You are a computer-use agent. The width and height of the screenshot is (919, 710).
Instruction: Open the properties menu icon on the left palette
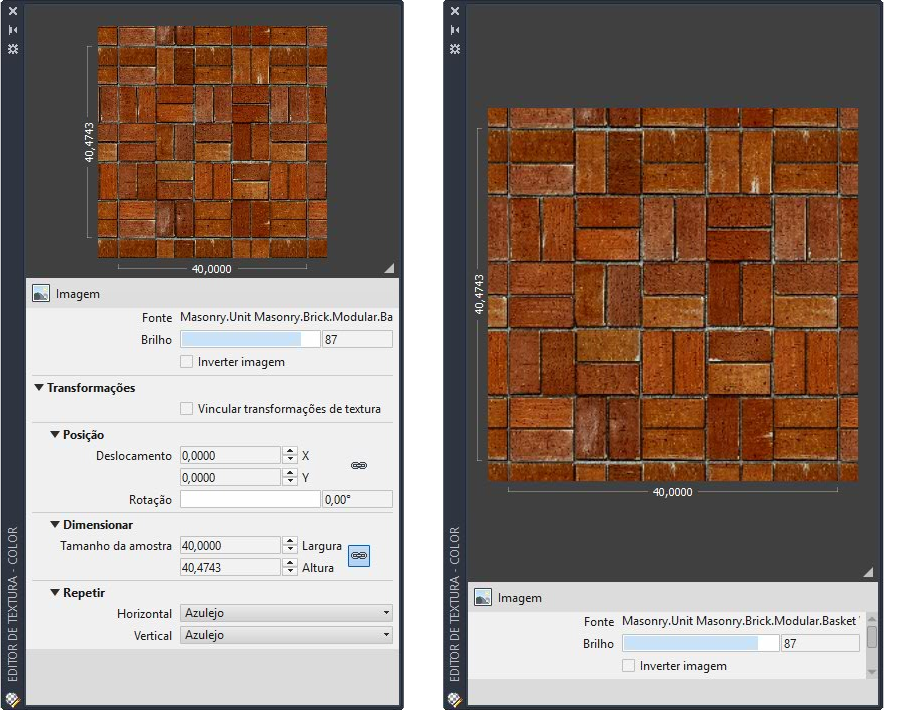[x=13, y=48]
